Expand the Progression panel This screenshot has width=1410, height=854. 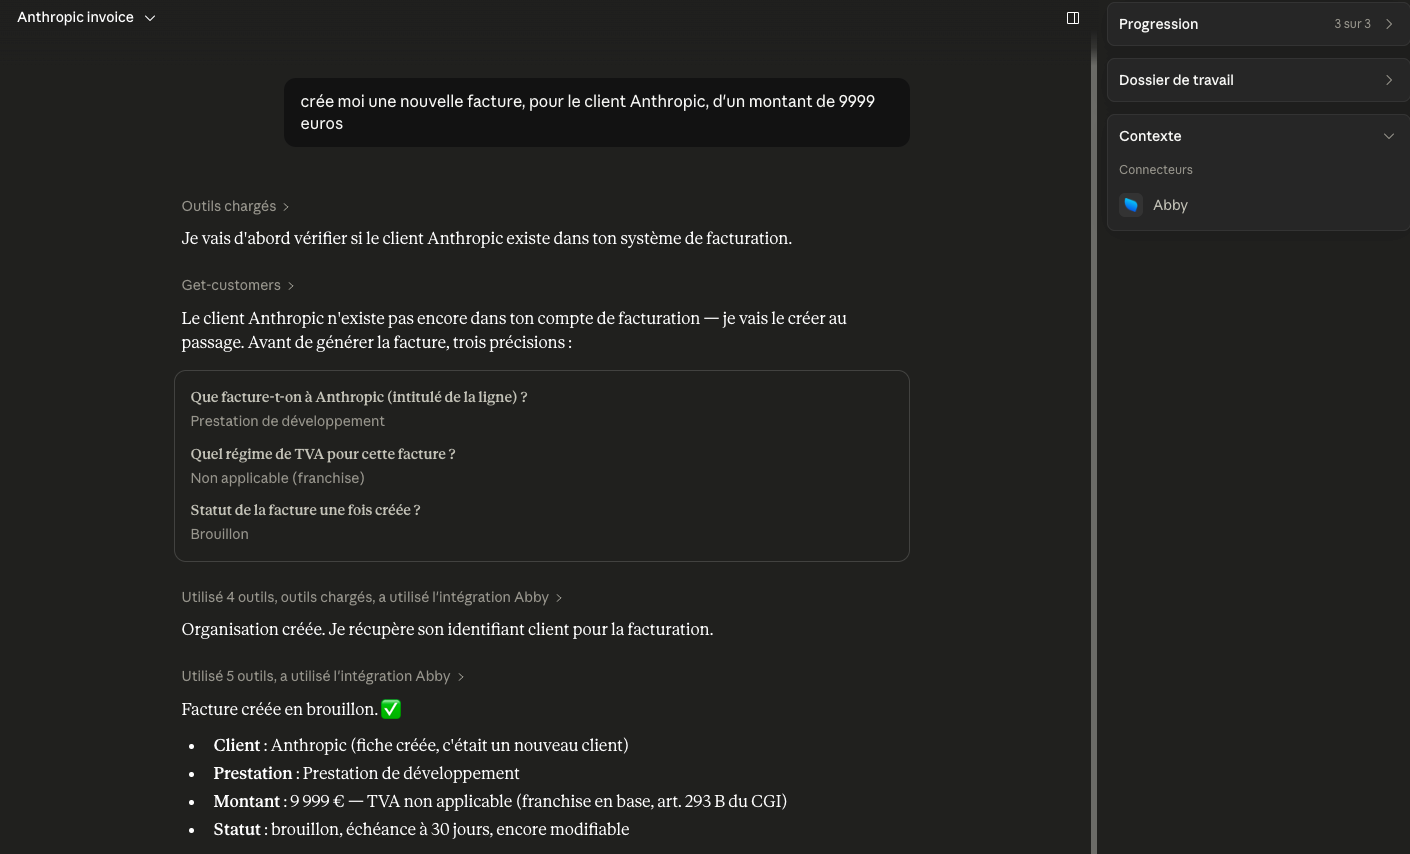pos(1258,24)
